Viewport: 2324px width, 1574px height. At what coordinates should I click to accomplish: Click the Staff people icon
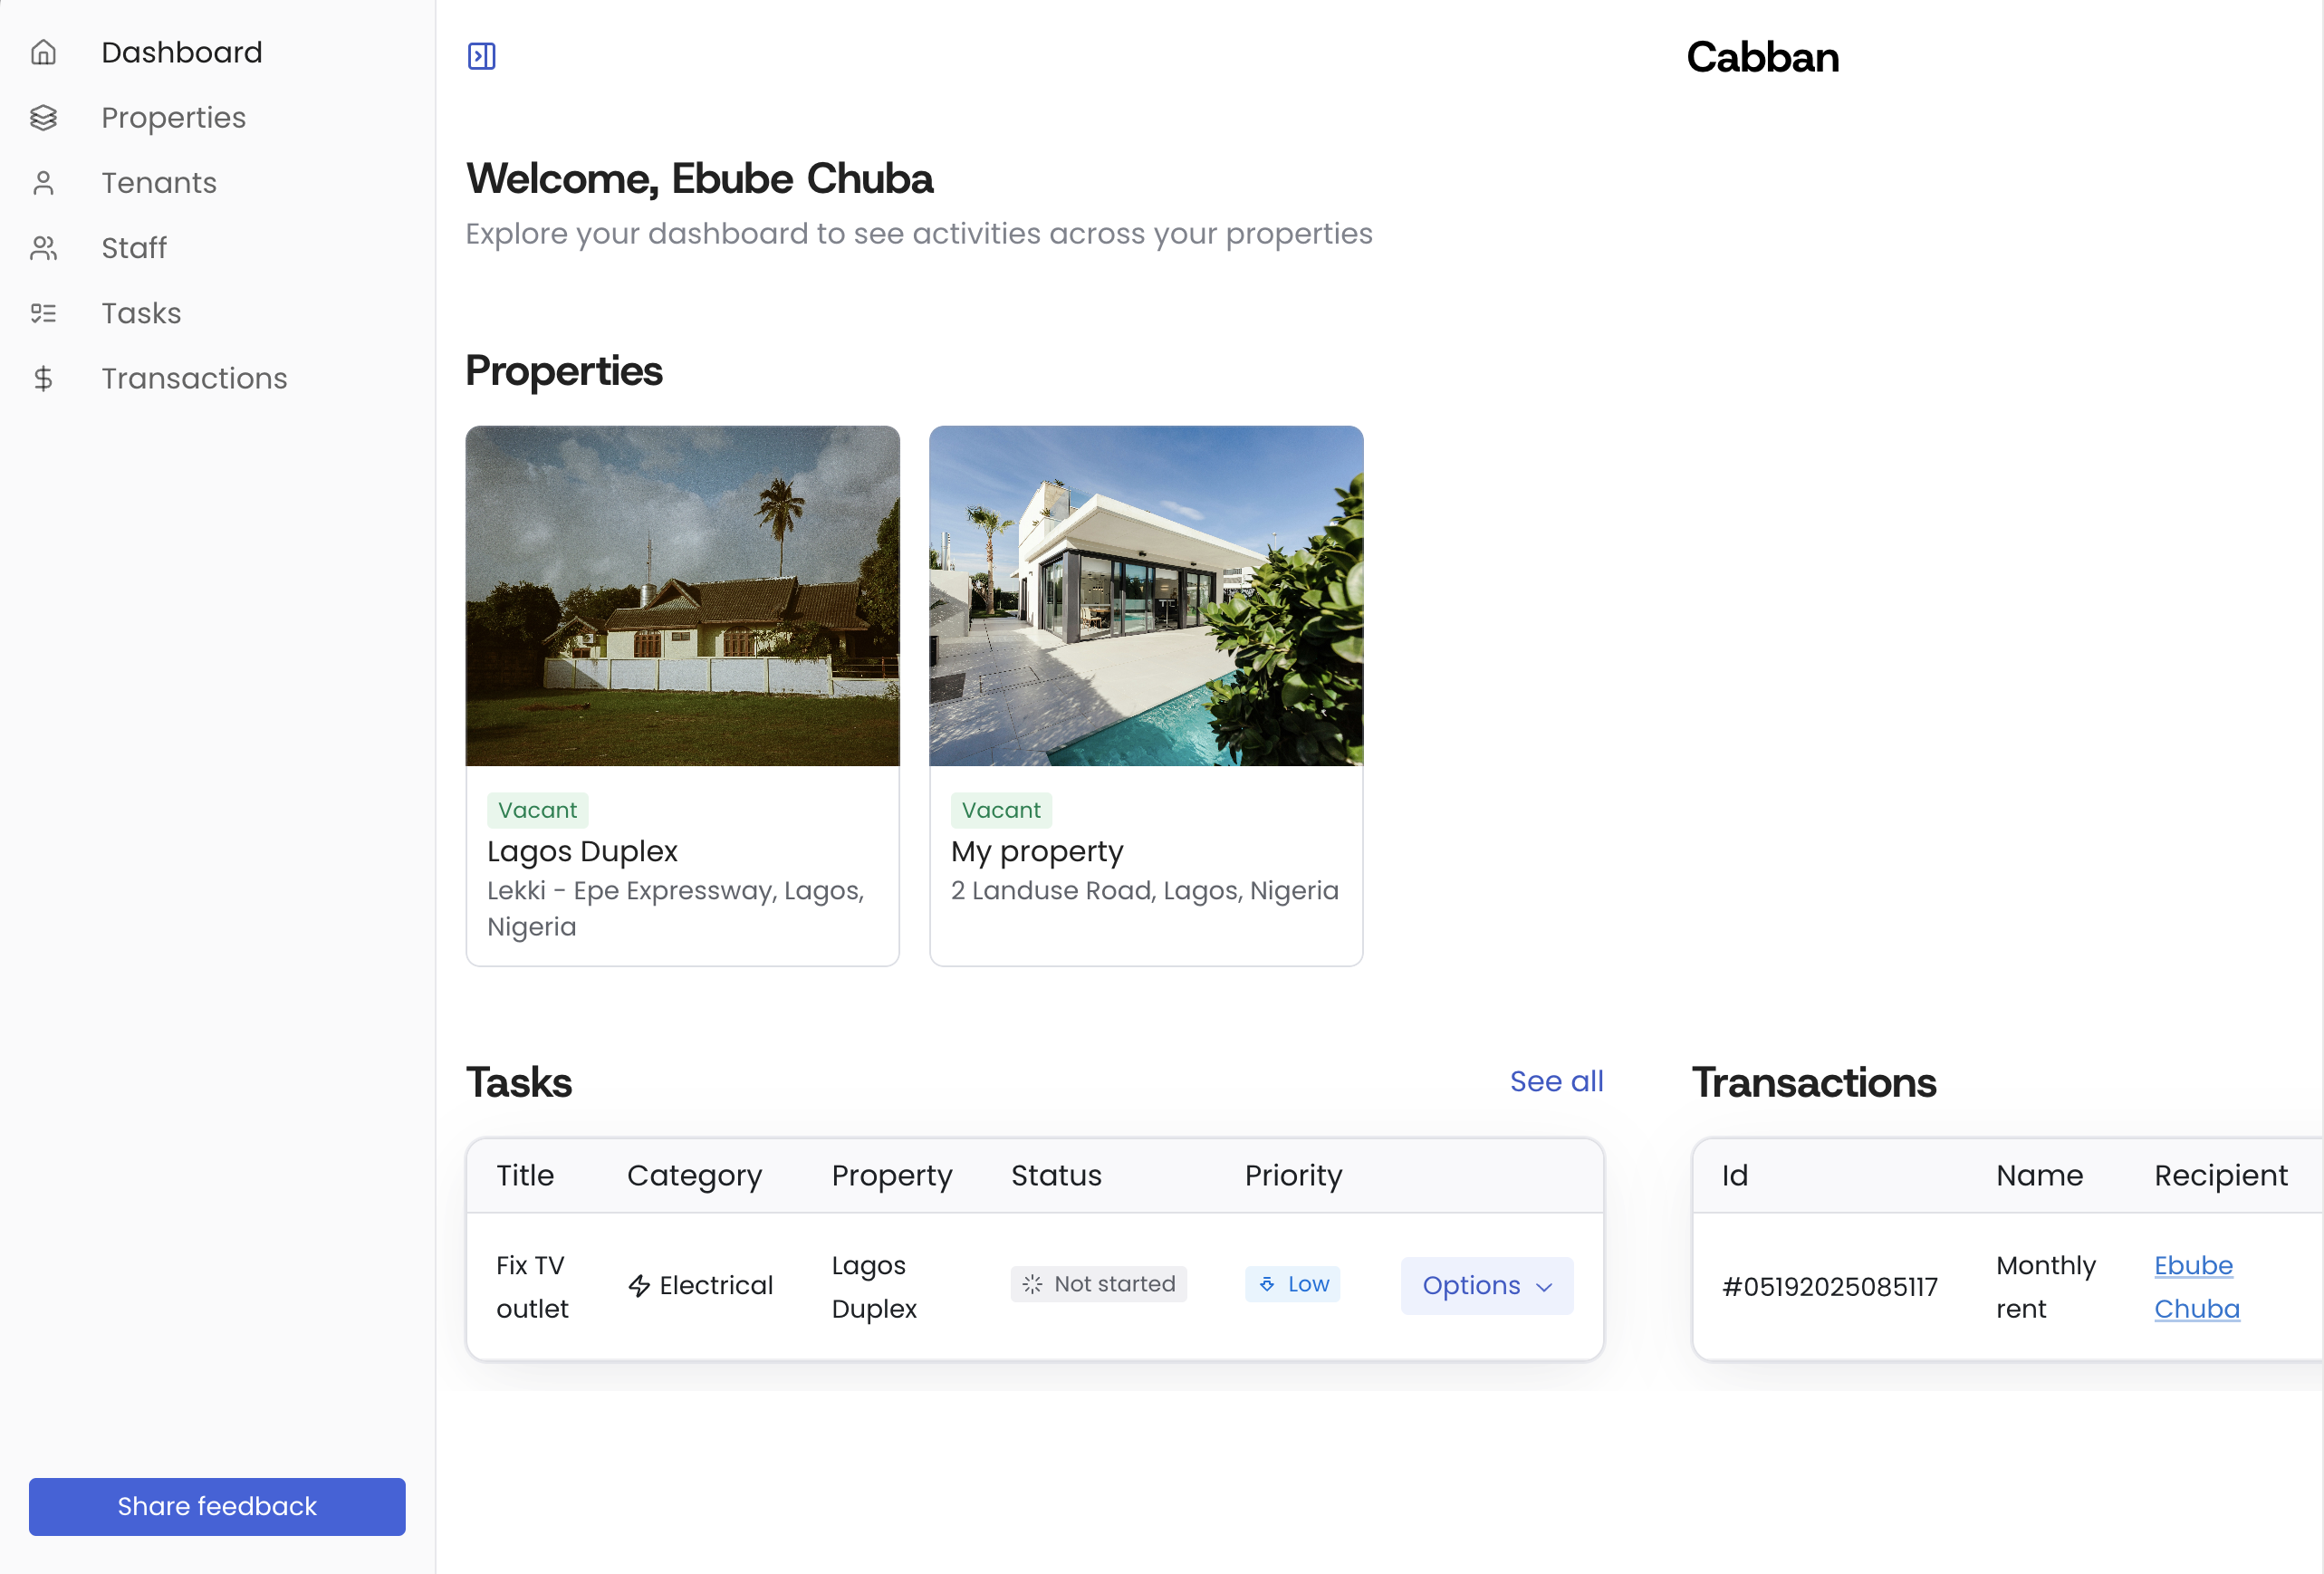tap(44, 247)
